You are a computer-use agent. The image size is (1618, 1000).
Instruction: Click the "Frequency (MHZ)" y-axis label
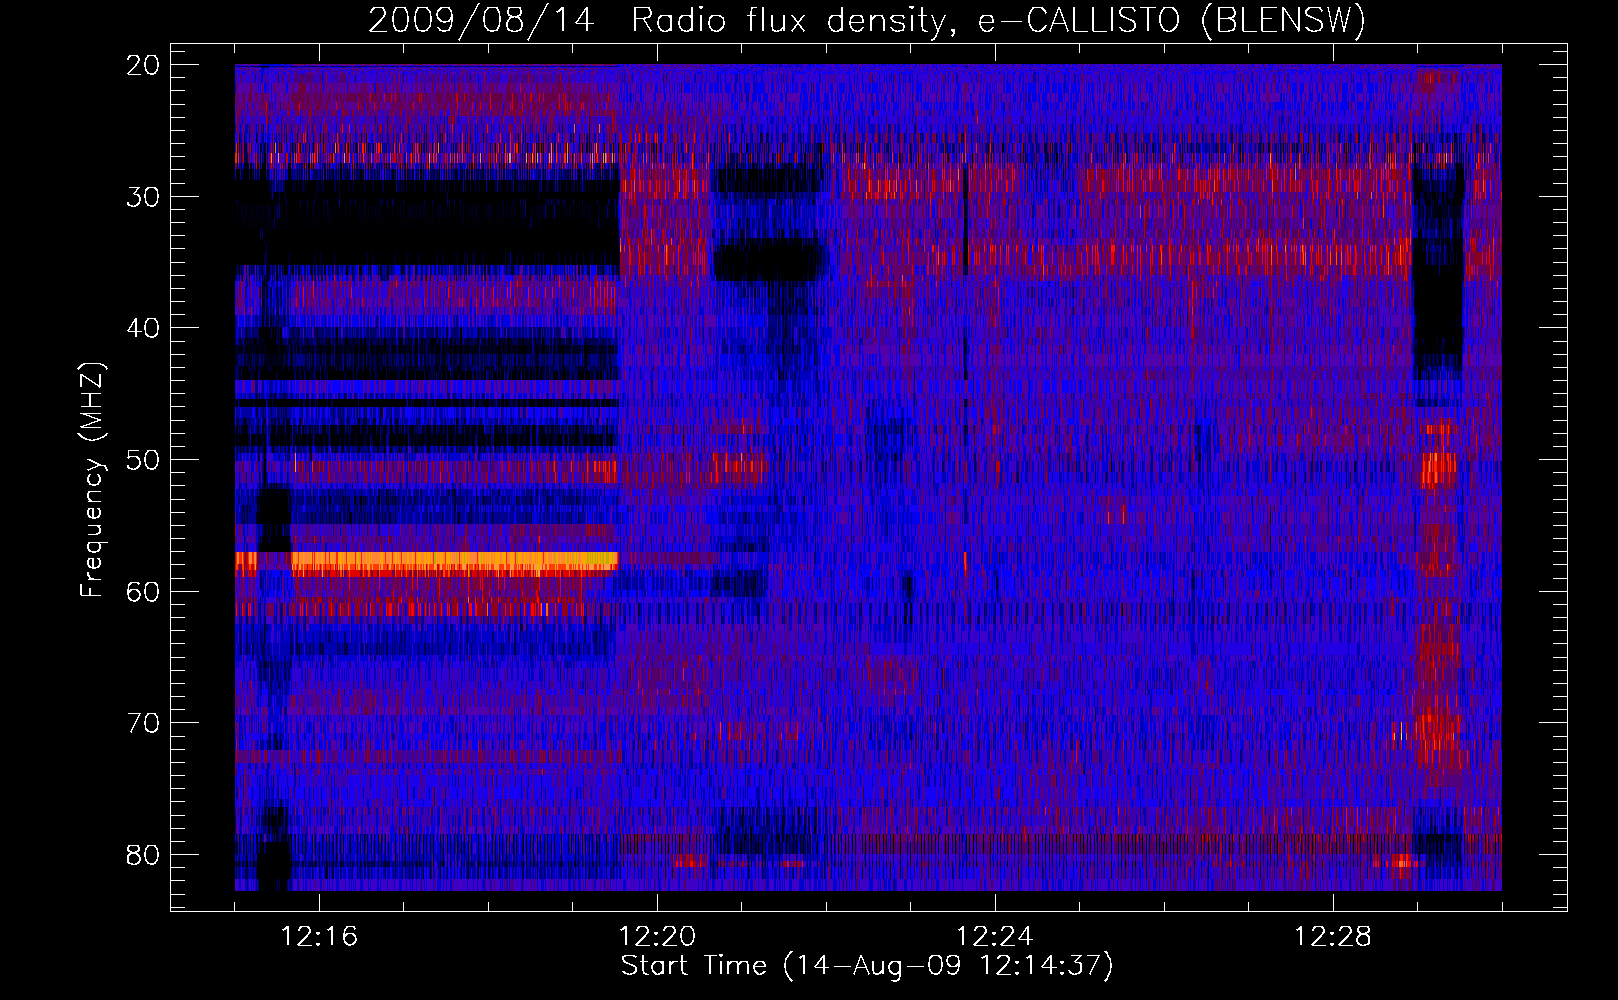click(92, 480)
